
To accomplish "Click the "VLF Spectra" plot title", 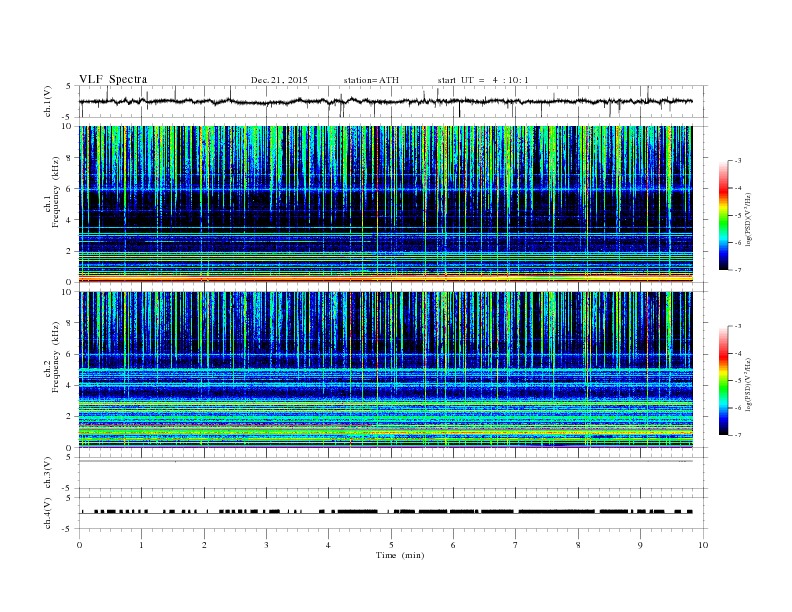I will (113, 79).
